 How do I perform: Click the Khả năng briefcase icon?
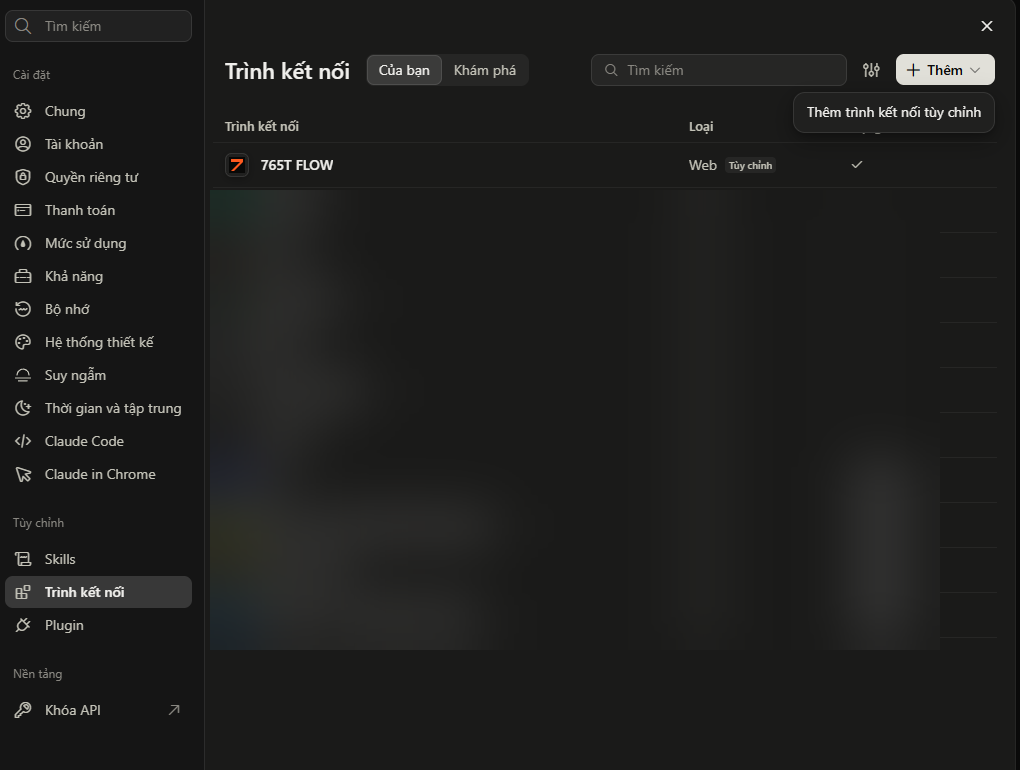click(23, 276)
